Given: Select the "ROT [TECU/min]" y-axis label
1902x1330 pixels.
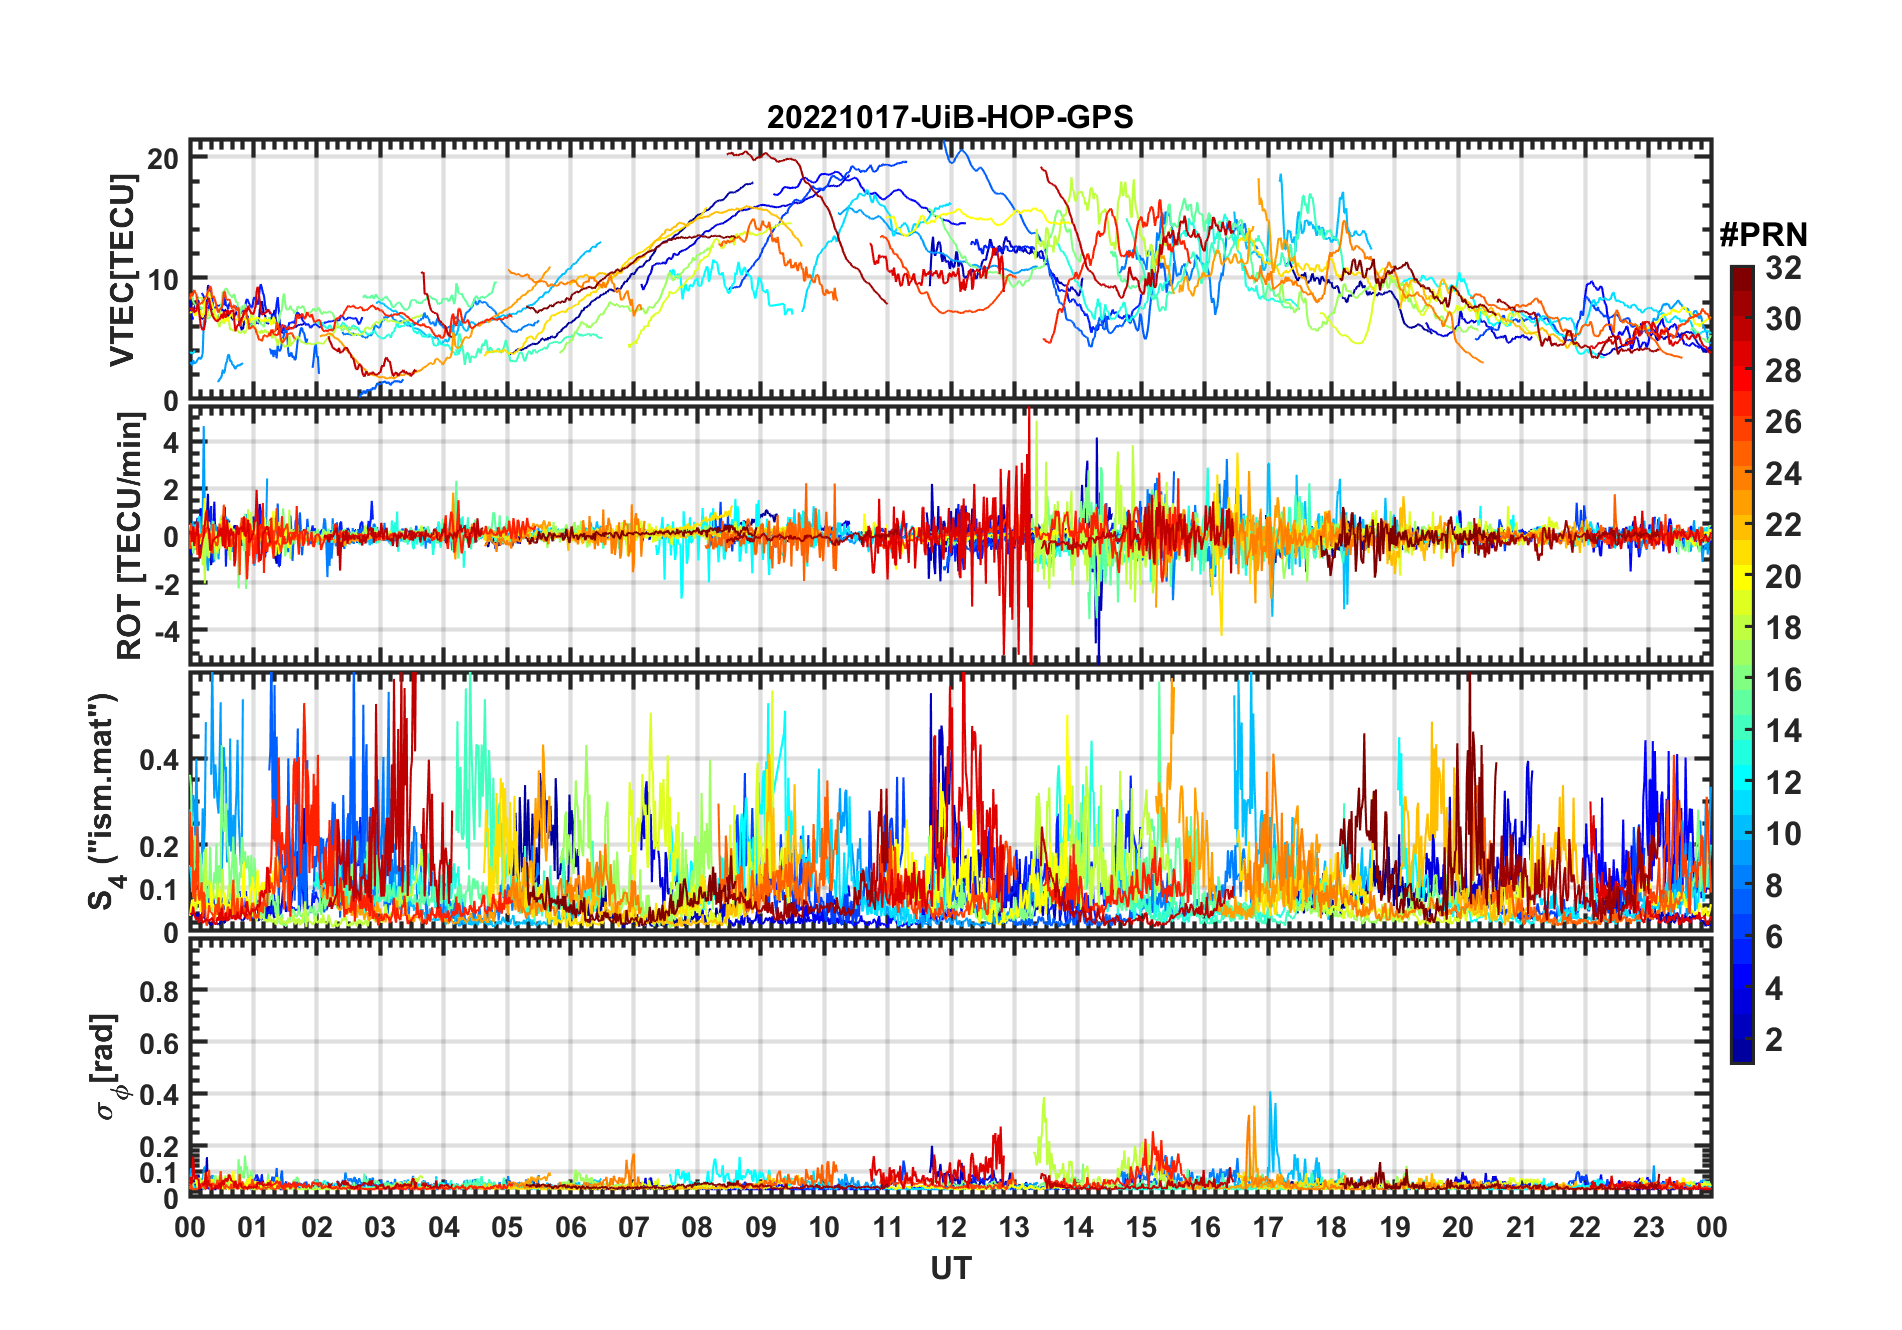Looking at the screenshot, I should 130,536.
